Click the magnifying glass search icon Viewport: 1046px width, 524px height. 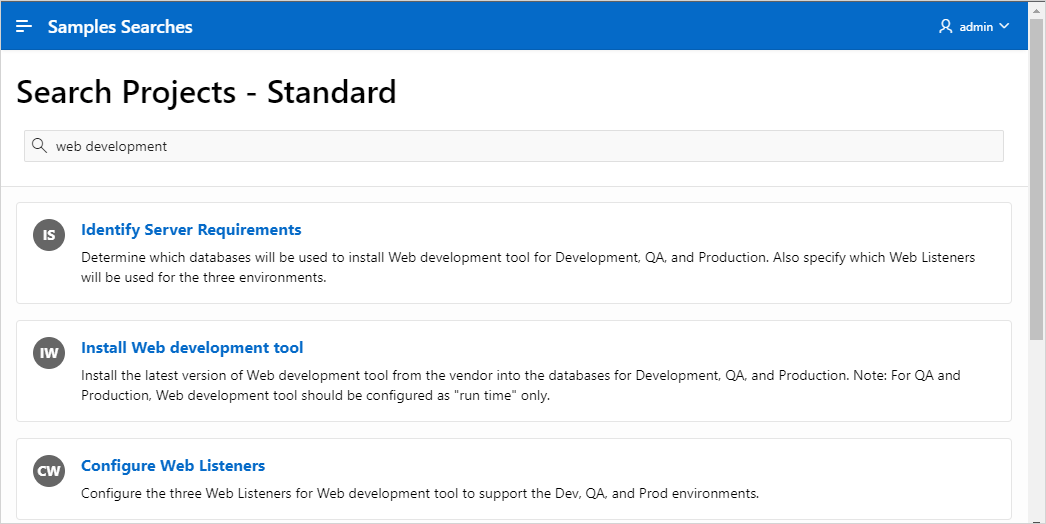tap(40, 146)
